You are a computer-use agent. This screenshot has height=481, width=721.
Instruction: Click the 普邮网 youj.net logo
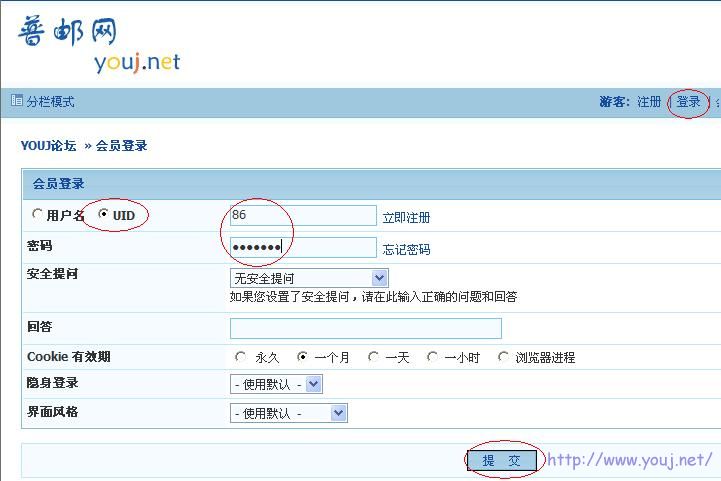pos(99,44)
